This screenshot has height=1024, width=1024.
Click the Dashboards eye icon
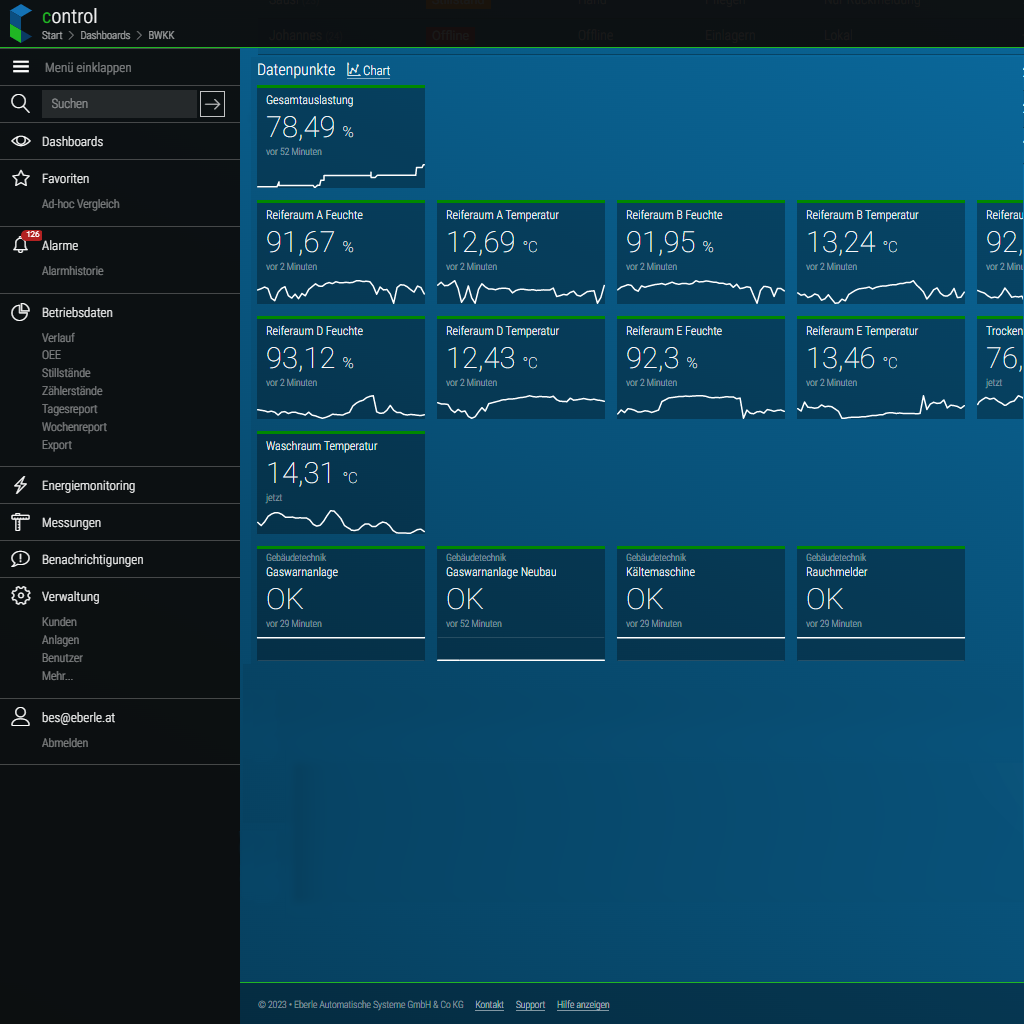pyautogui.click(x=21, y=141)
